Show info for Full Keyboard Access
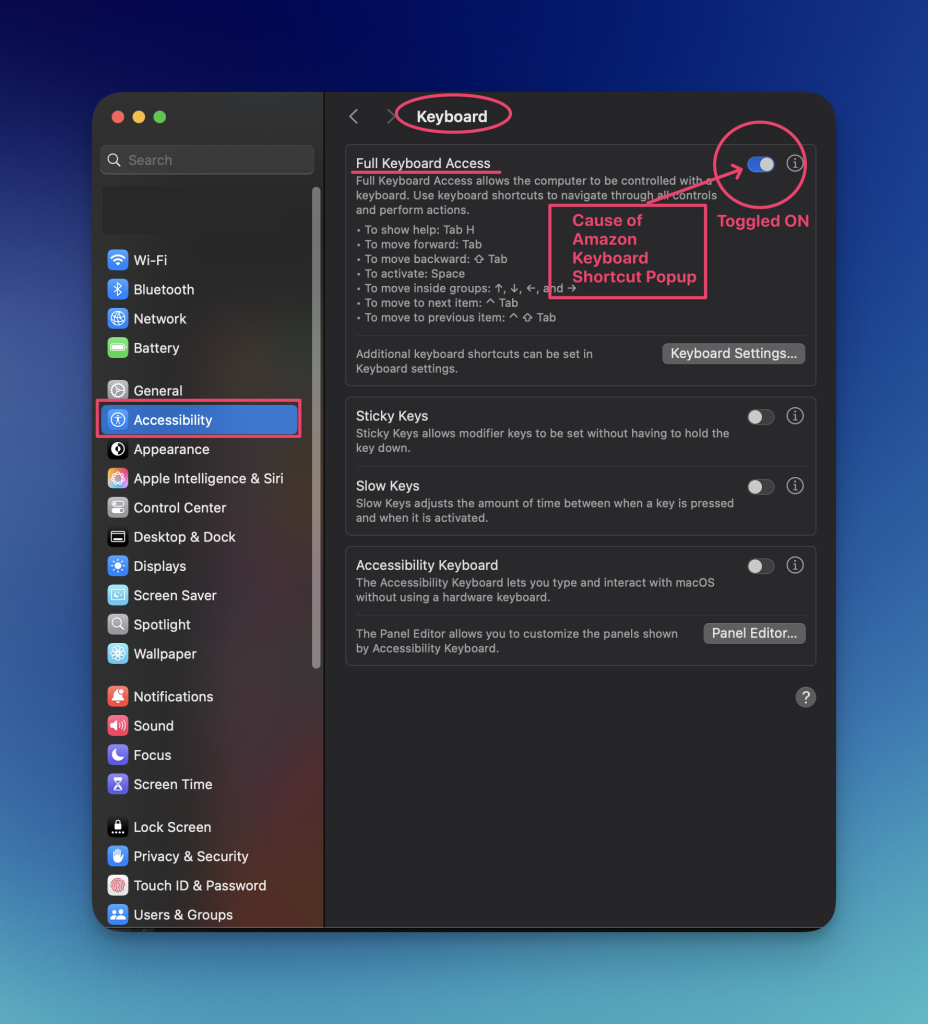928x1024 pixels. (795, 163)
